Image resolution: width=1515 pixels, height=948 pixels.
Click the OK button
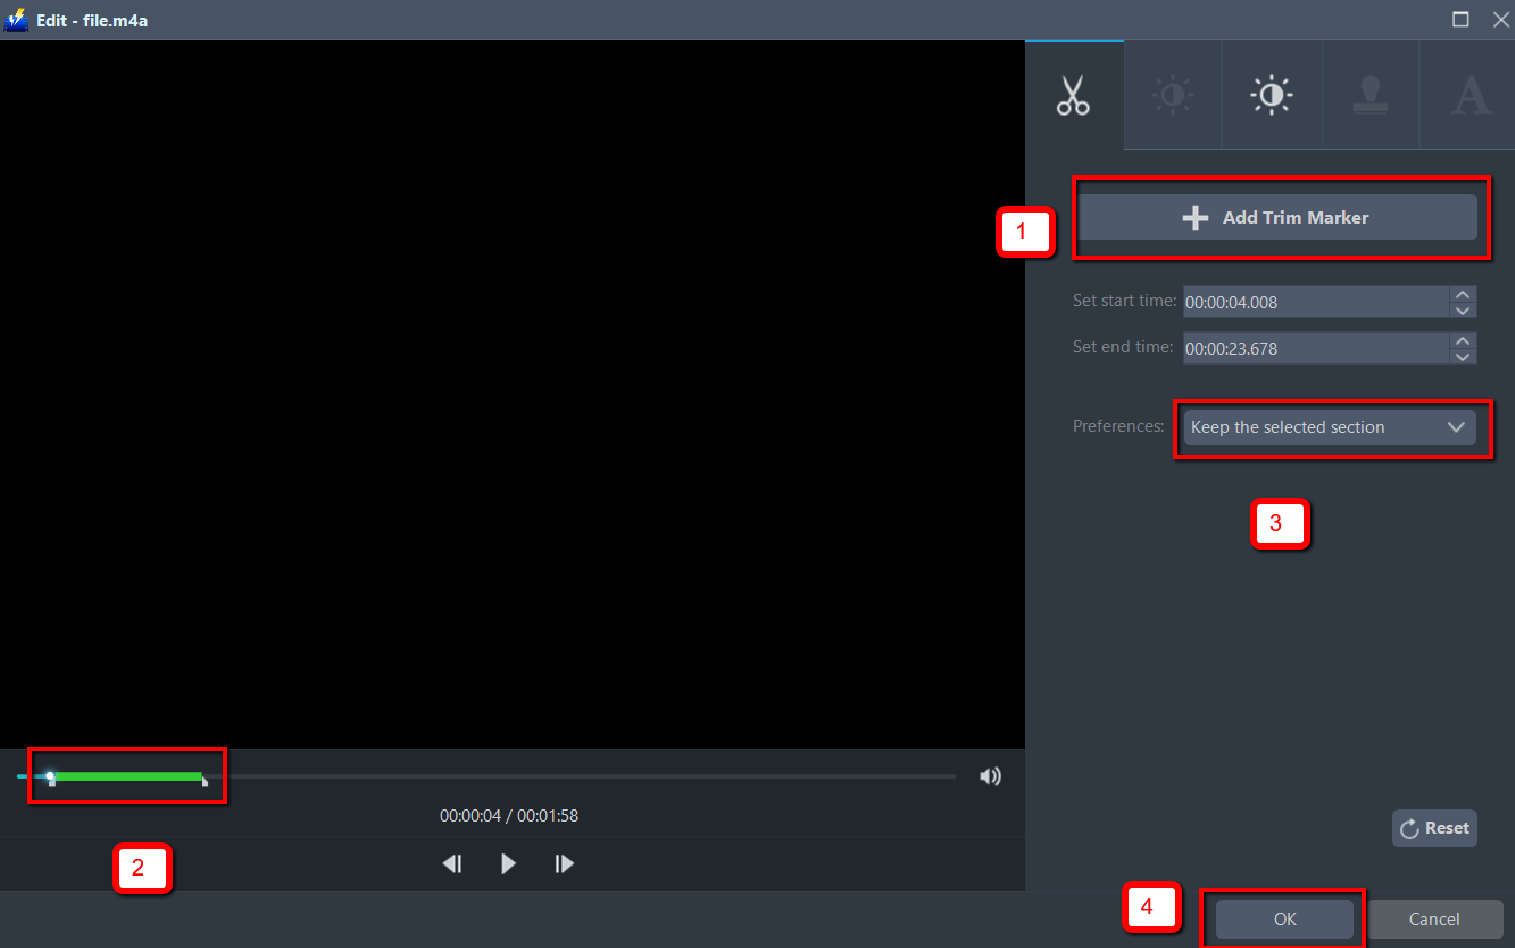pos(1285,919)
